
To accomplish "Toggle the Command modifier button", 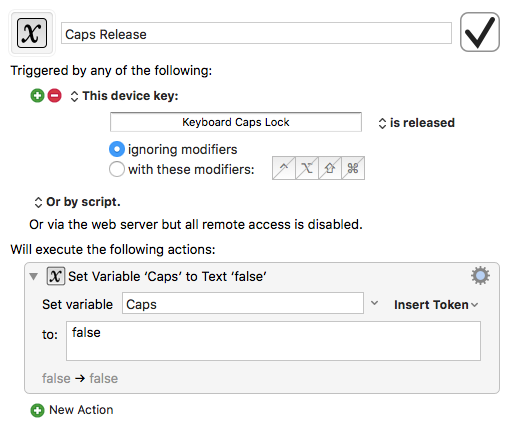I will [353, 168].
